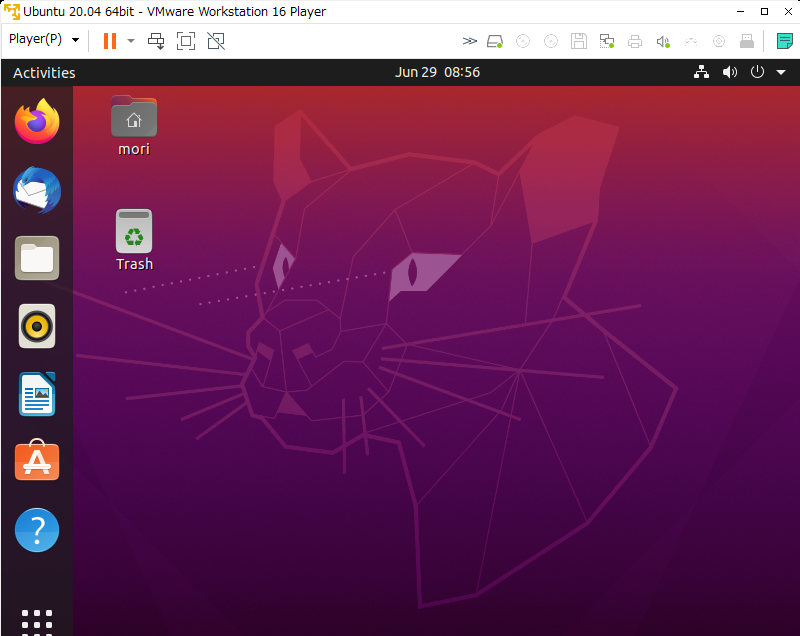
Task: Launch Firefox from the dock
Action: pyautogui.click(x=37, y=121)
